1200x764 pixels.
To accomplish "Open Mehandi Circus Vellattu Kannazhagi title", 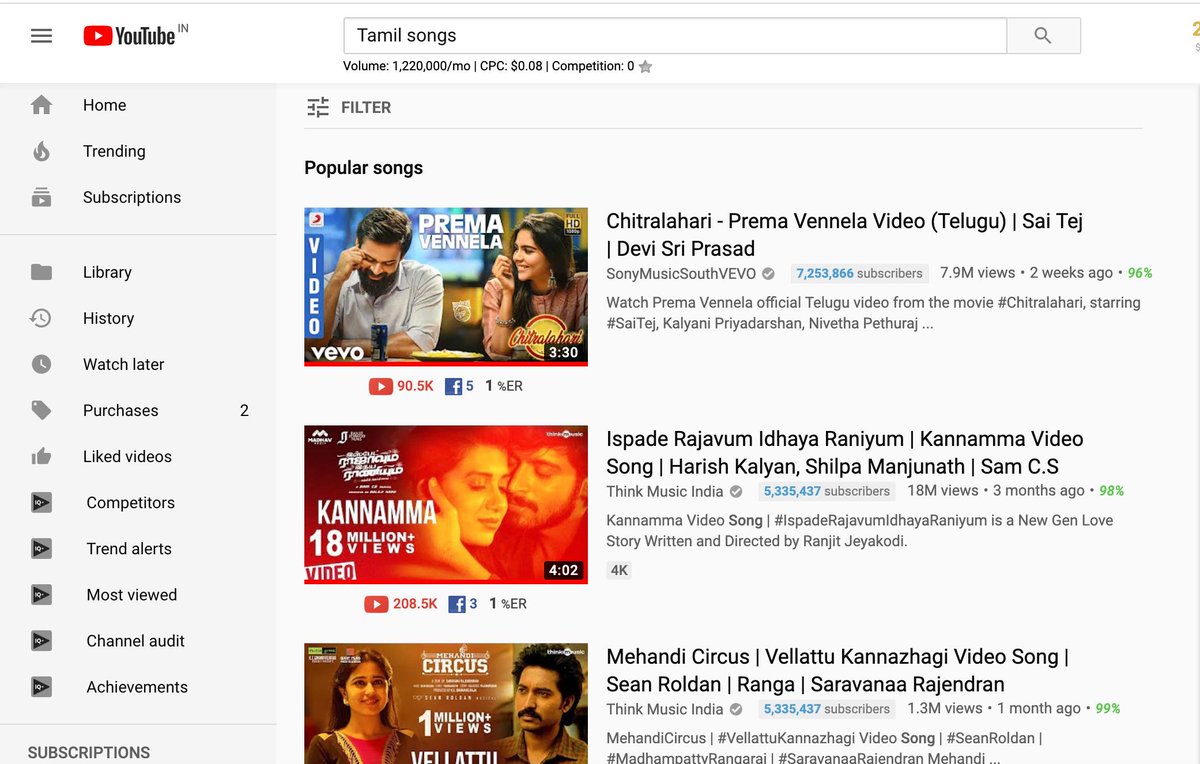I will [837, 671].
